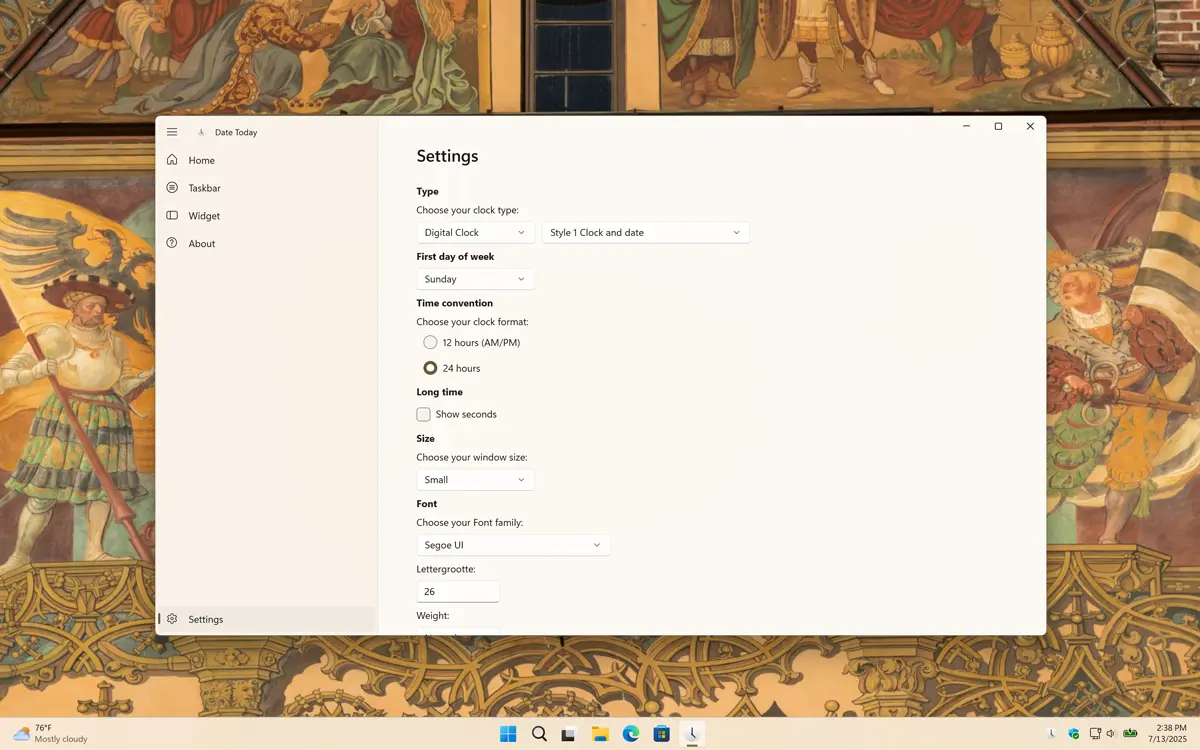Open the Sunday first-day-of-week dropdown
This screenshot has height=750, width=1200.
(x=475, y=279)
